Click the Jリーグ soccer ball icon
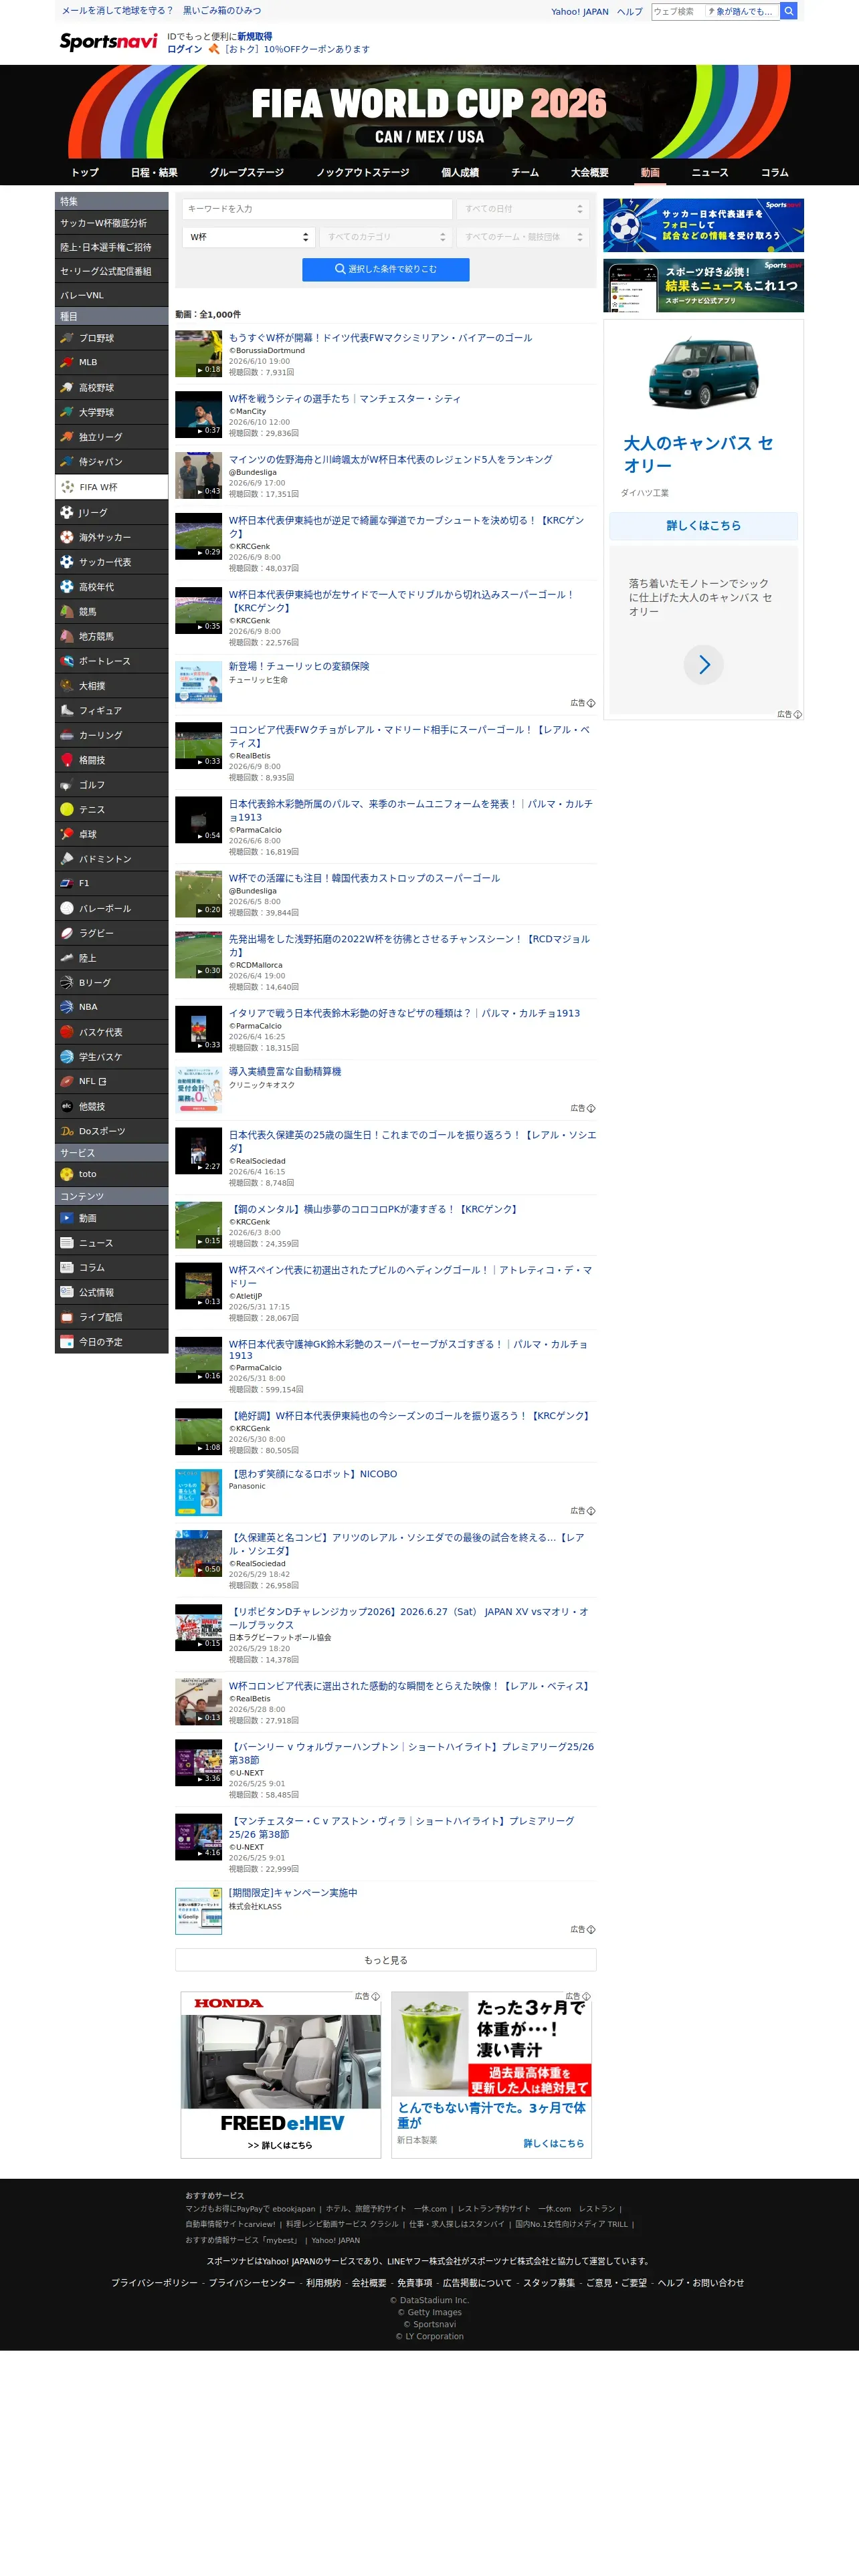 coord(67,512)
